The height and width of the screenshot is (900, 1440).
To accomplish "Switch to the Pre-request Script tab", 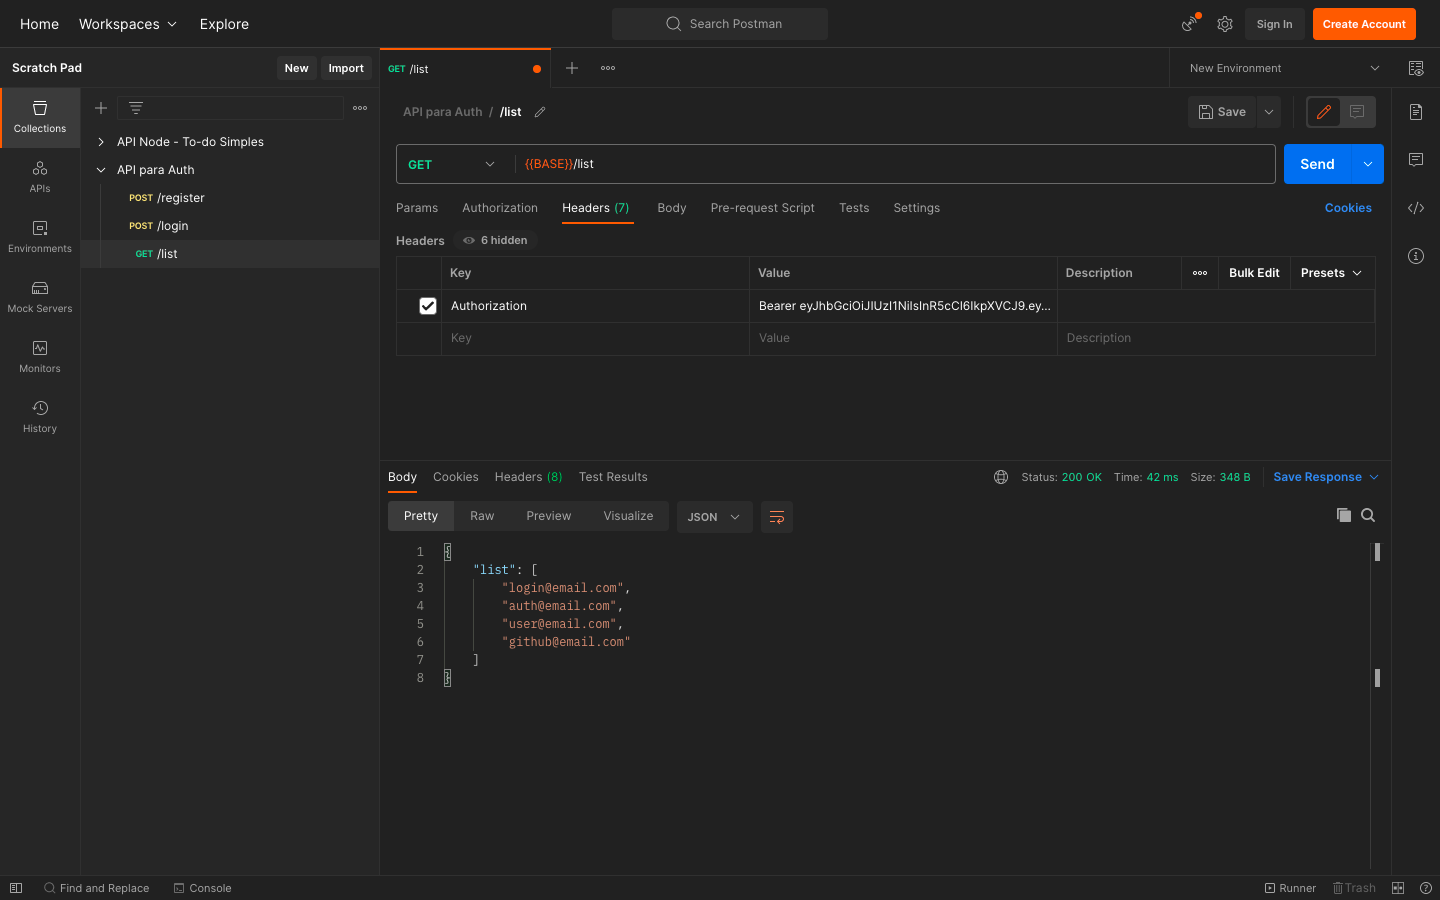I will pyautogui.click(x=763, y=208).
